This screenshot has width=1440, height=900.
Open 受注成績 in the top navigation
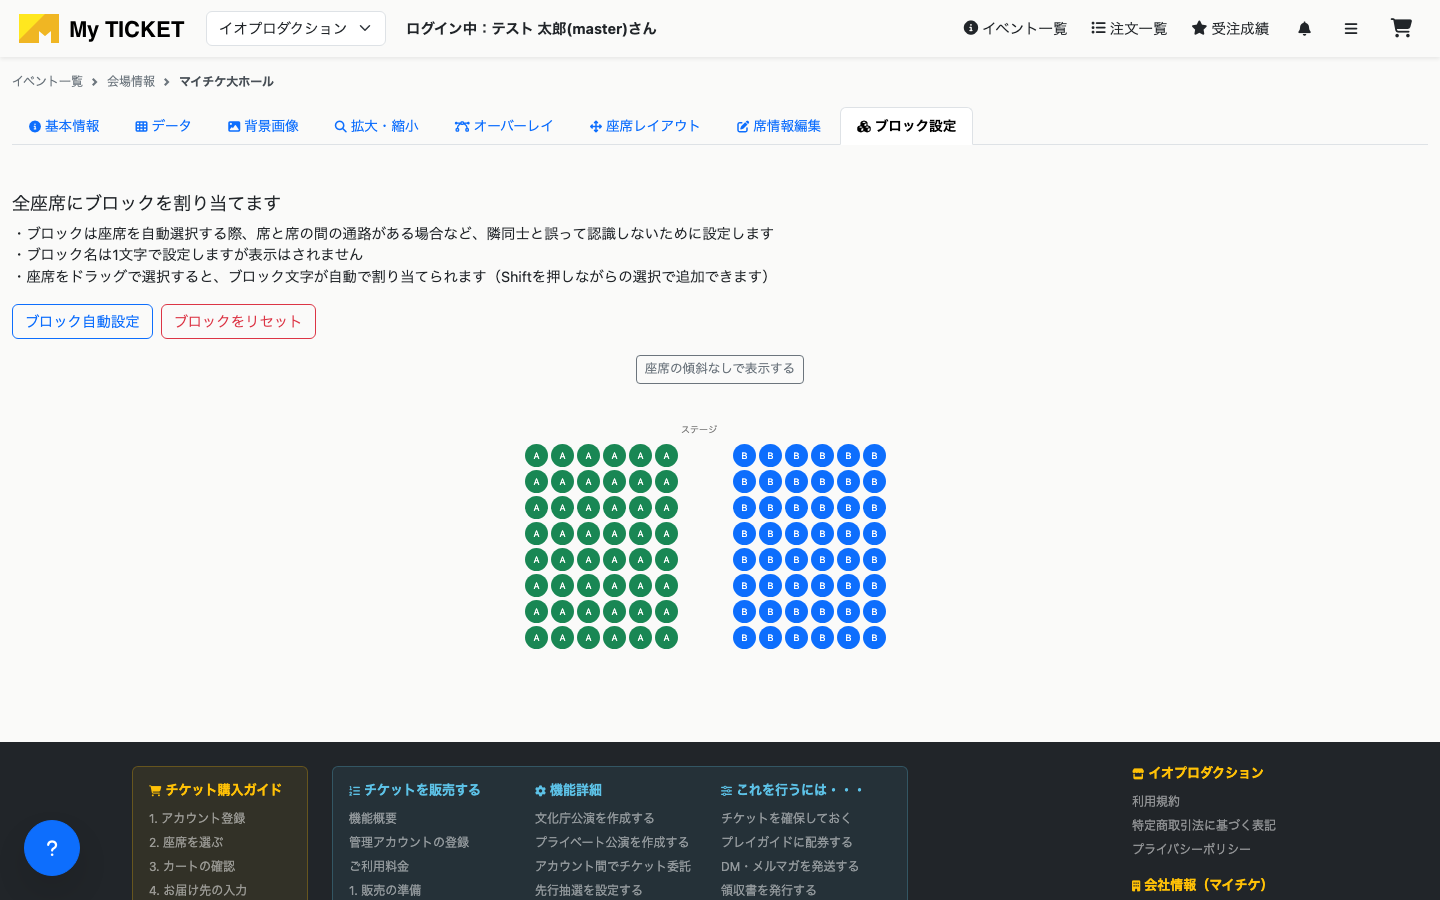click(x=1230, y=29)
